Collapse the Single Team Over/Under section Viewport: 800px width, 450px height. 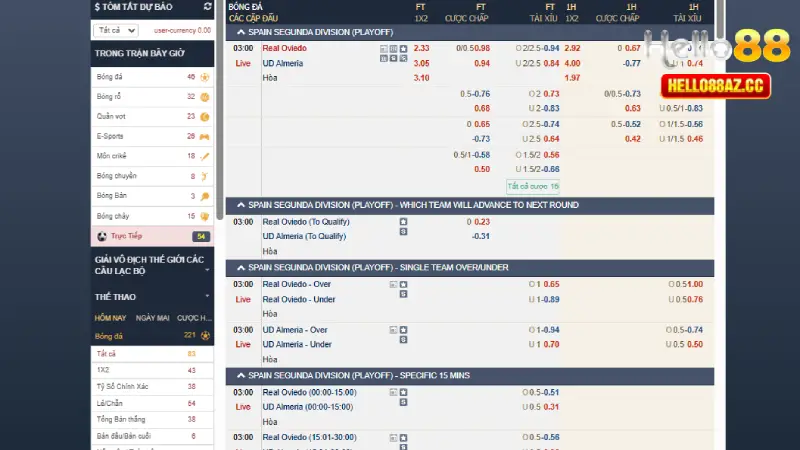[x=240, y=268]
